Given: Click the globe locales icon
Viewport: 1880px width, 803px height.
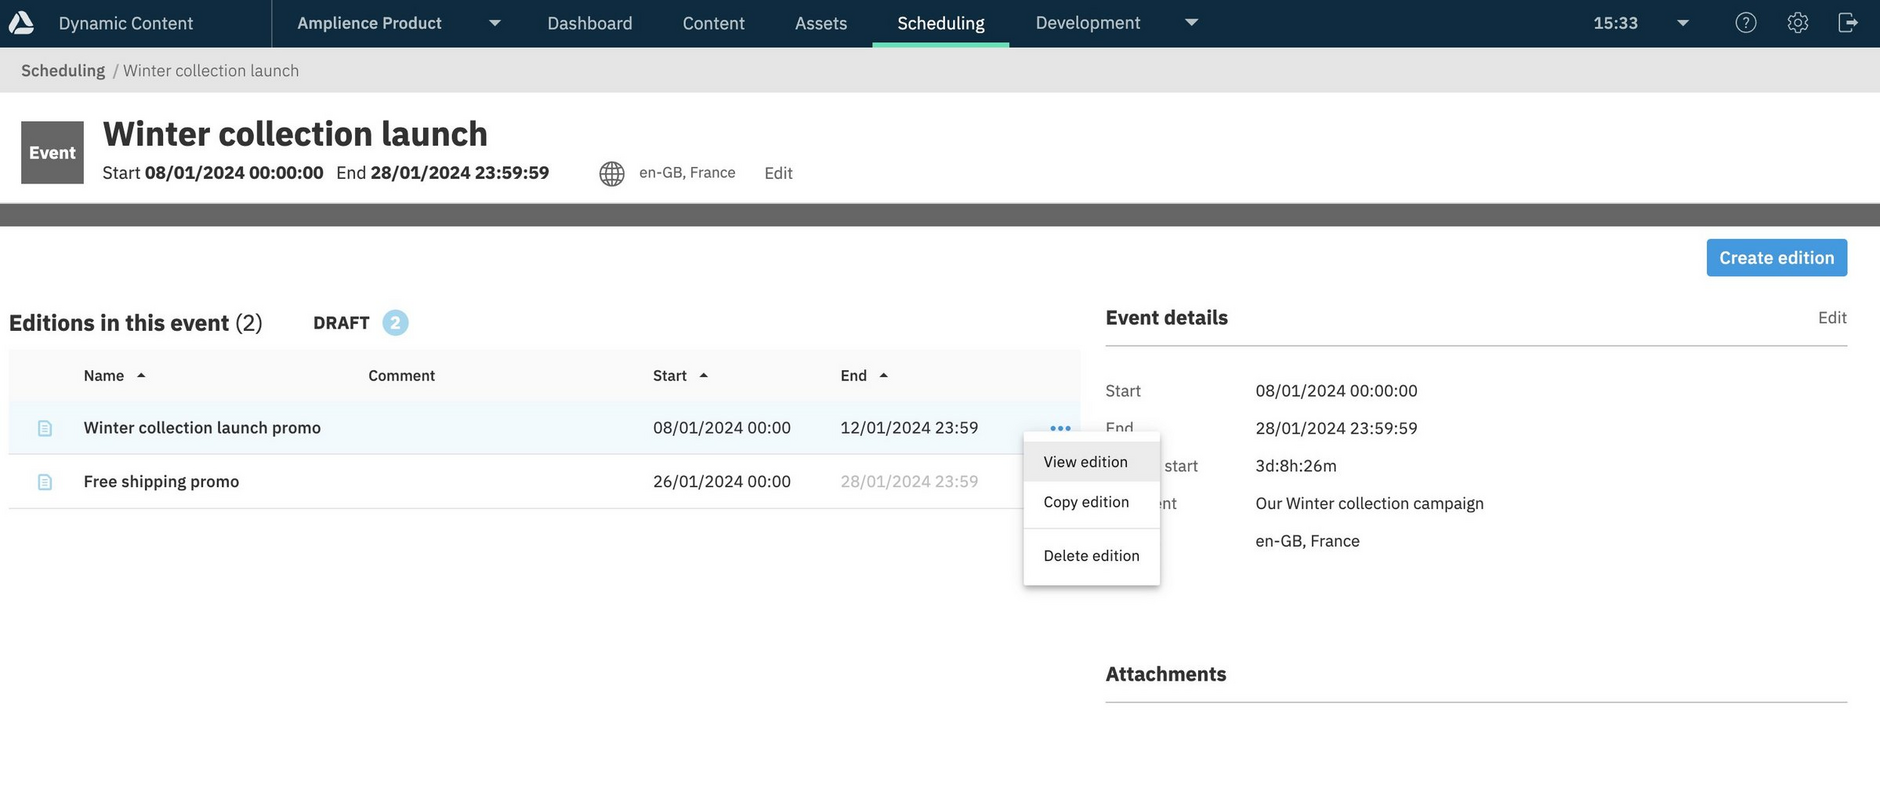Looking at the screenshot, I should (612, 174).
